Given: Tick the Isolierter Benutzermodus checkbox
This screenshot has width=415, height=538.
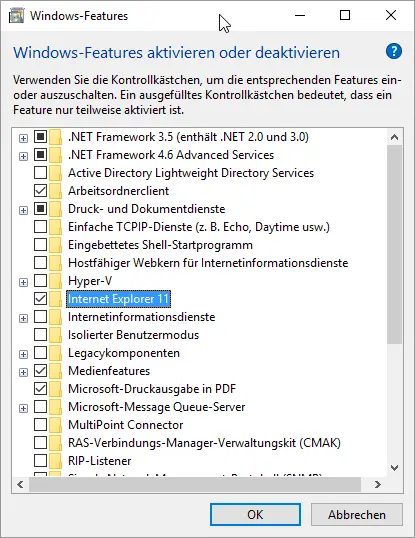Looking at the screenshot, I should (x=40, y=335).
